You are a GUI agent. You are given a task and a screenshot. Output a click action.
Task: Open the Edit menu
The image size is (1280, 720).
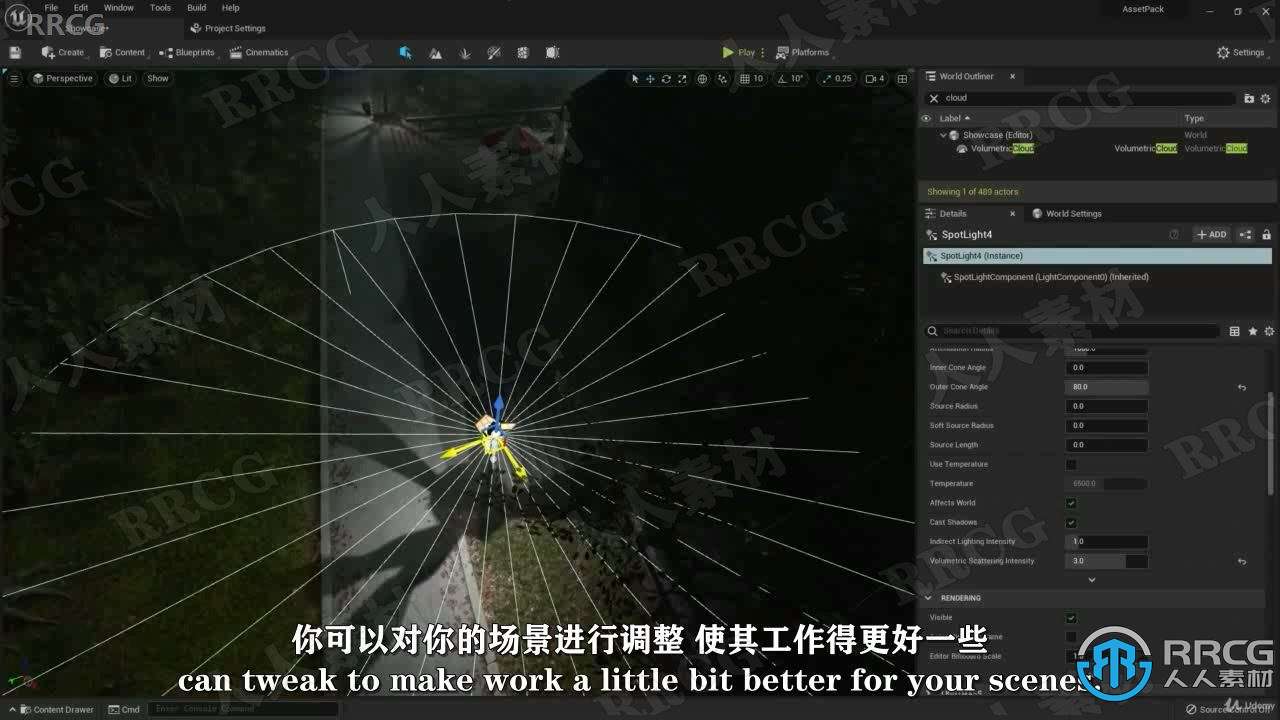coord(81,8)
